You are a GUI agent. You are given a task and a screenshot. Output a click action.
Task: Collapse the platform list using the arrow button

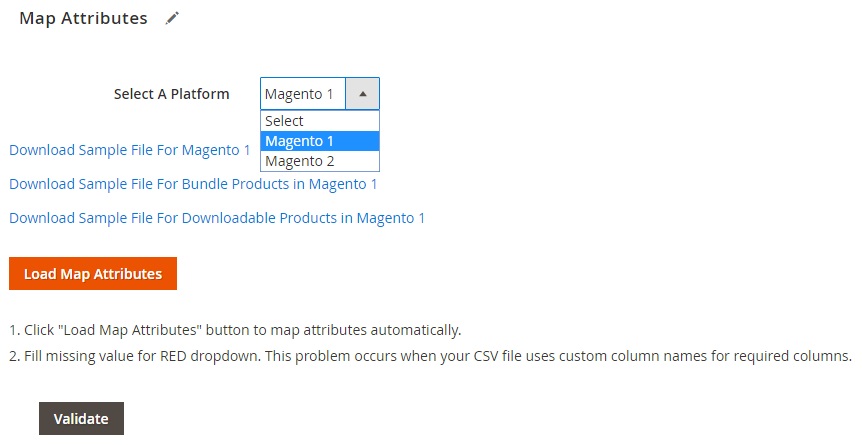pos(362,94)
